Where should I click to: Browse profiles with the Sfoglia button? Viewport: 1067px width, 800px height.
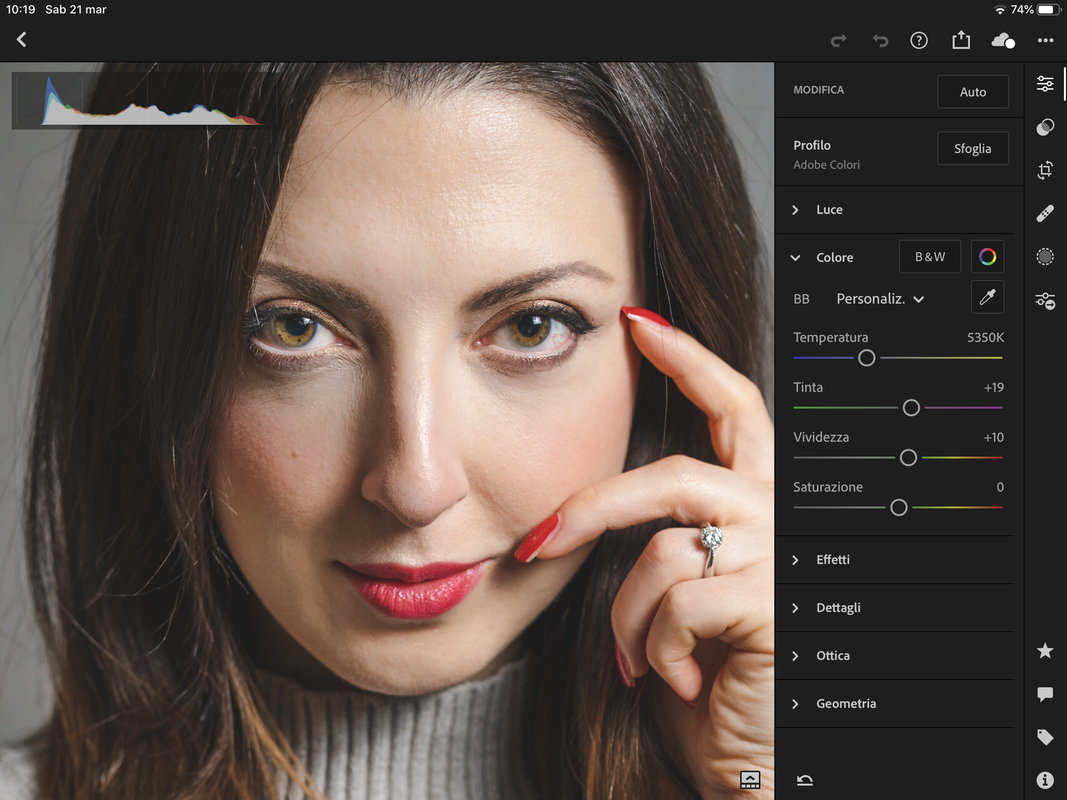(x=972, y=148)
